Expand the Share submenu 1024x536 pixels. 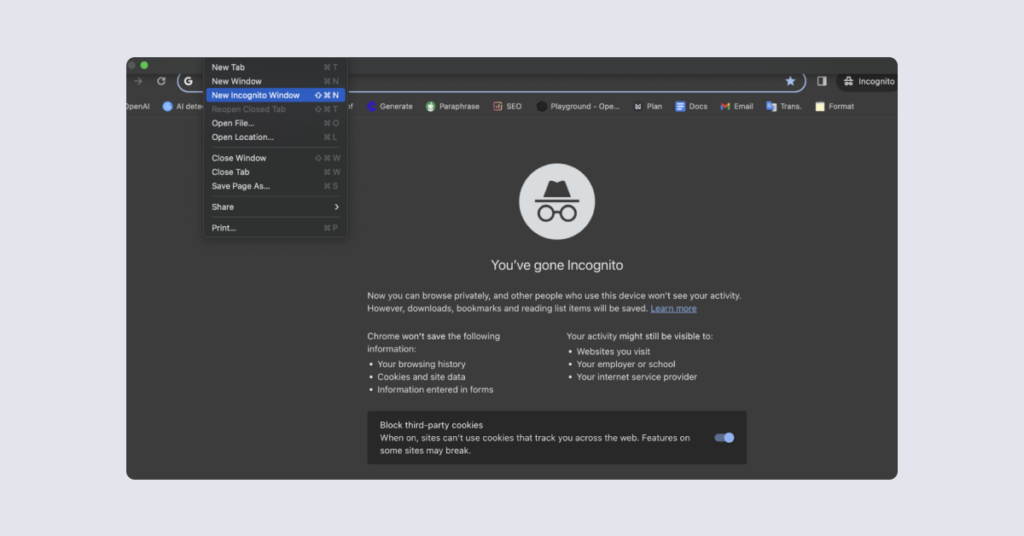[x=275, y=207]
